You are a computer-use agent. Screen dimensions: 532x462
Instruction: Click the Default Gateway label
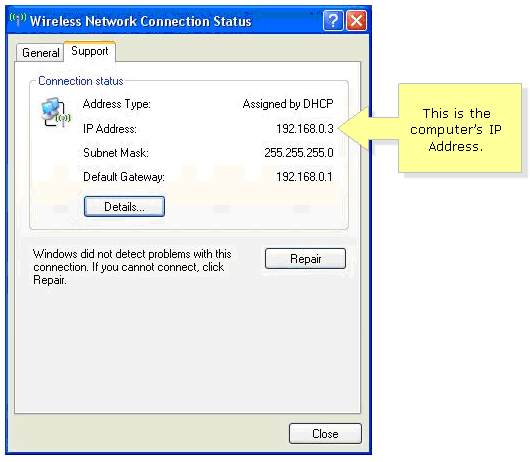(124, 177)
